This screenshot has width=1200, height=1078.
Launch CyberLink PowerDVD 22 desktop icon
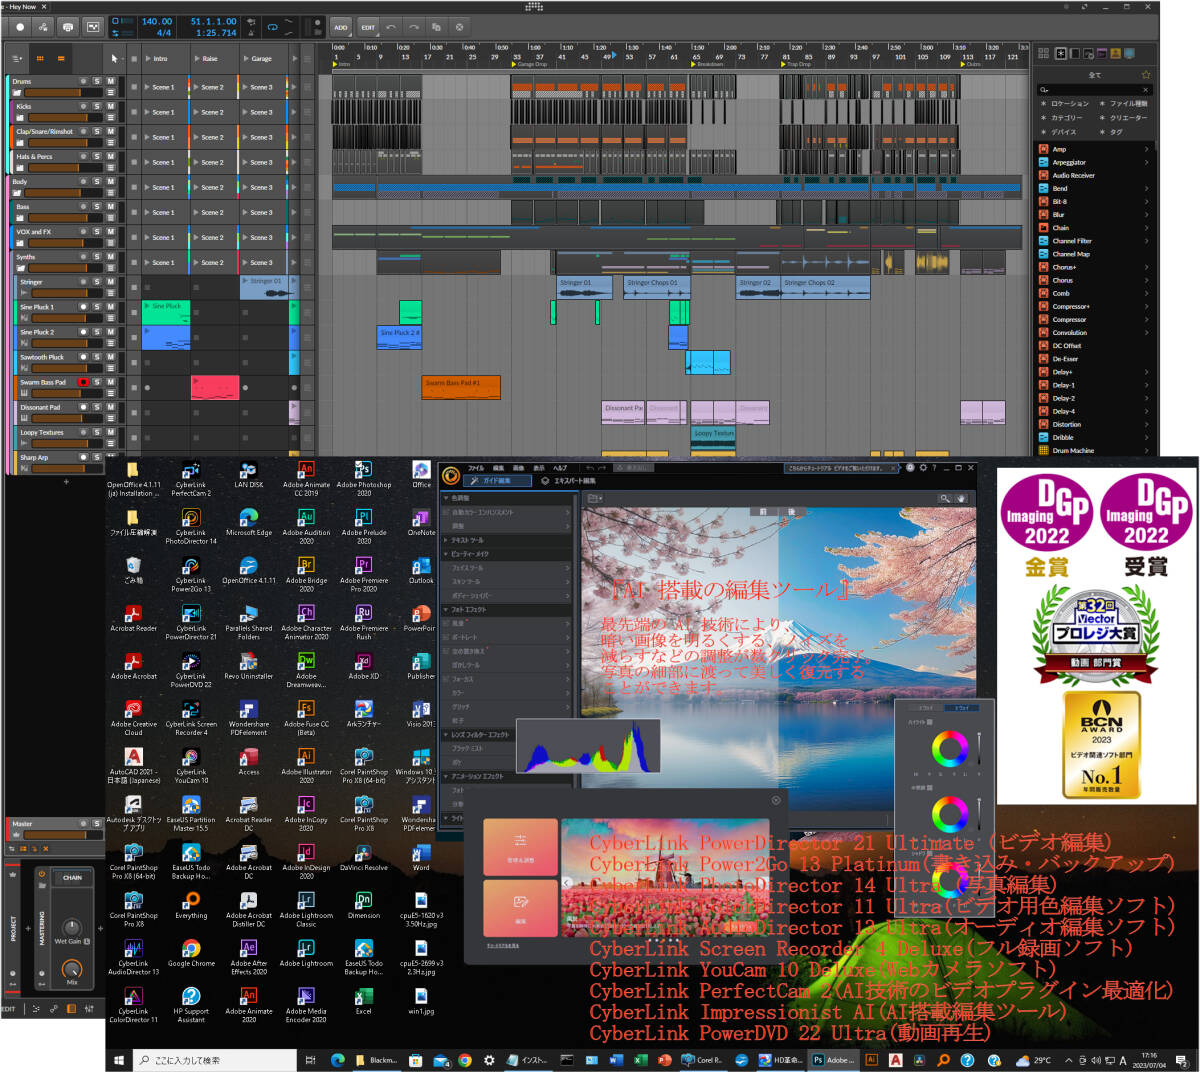coord(191,671)
